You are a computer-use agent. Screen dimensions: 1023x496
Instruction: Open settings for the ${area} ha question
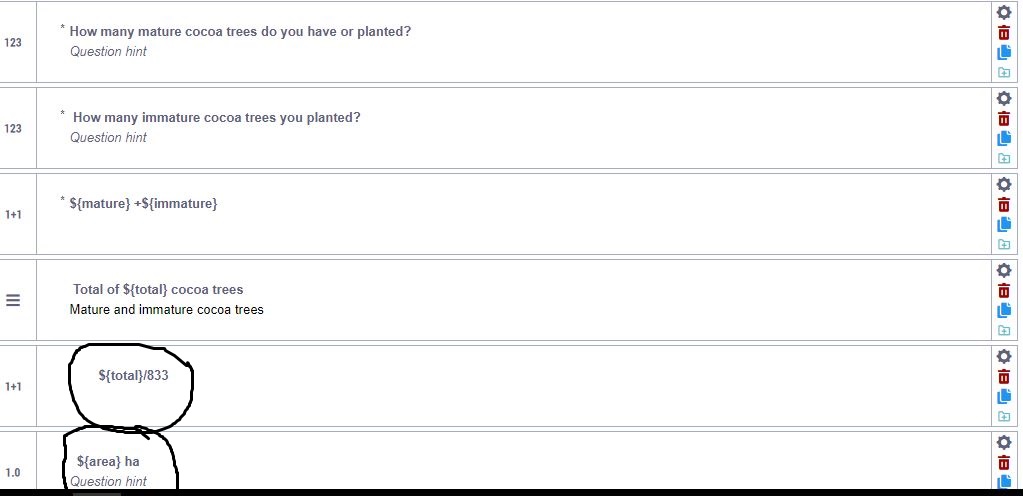tap(1004, 442)
